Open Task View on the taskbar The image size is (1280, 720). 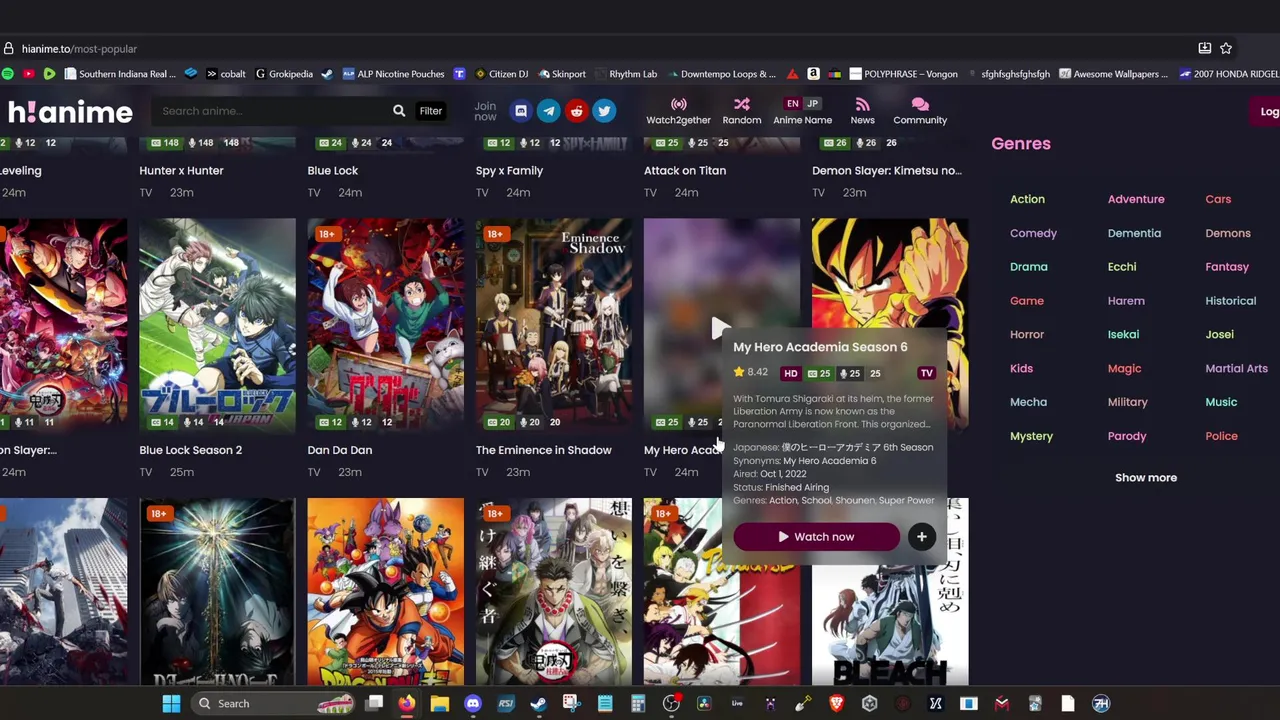(x=373, y=703)
